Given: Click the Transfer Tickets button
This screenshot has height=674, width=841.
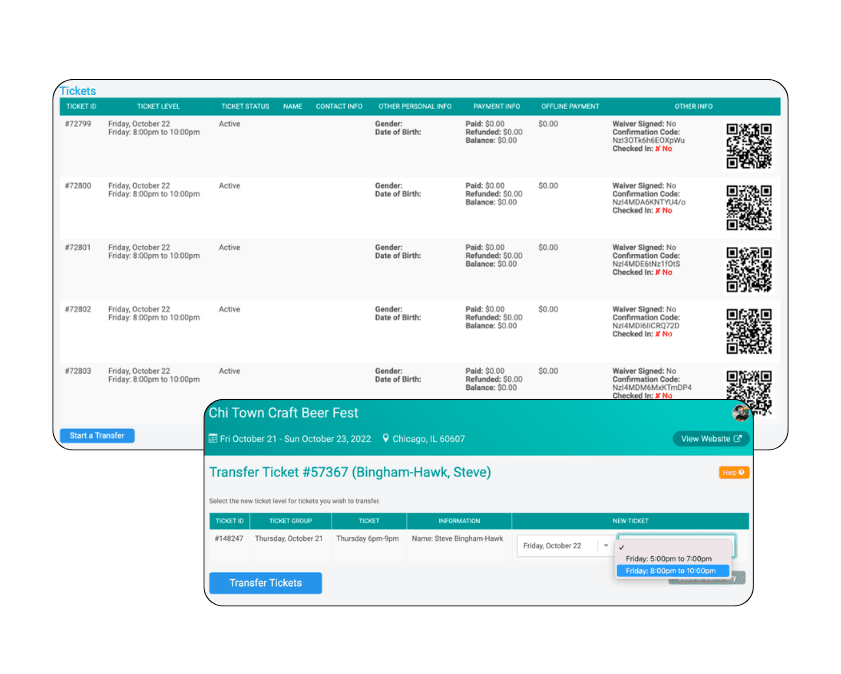Looking at the screenshot, I should (265, 583).
